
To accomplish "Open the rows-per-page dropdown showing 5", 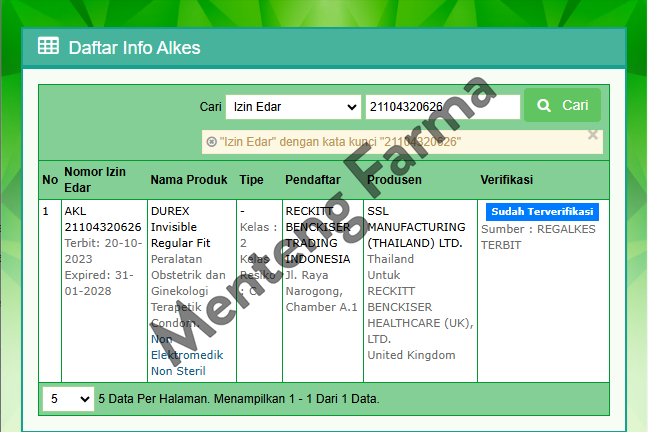I will pos(68,399).
